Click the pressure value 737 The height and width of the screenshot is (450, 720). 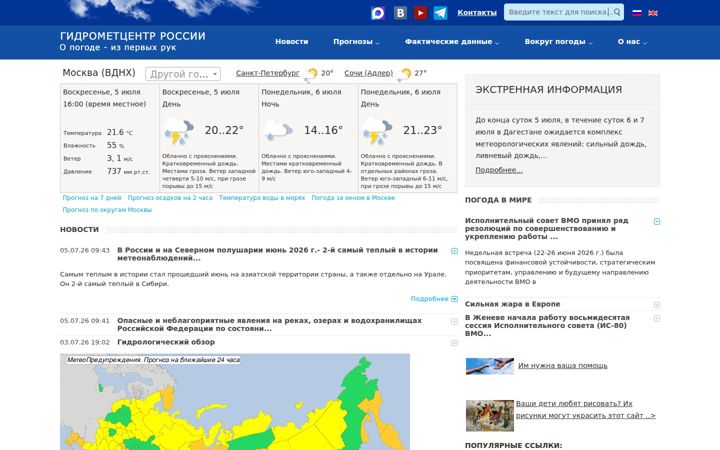[x=114, y=171]
